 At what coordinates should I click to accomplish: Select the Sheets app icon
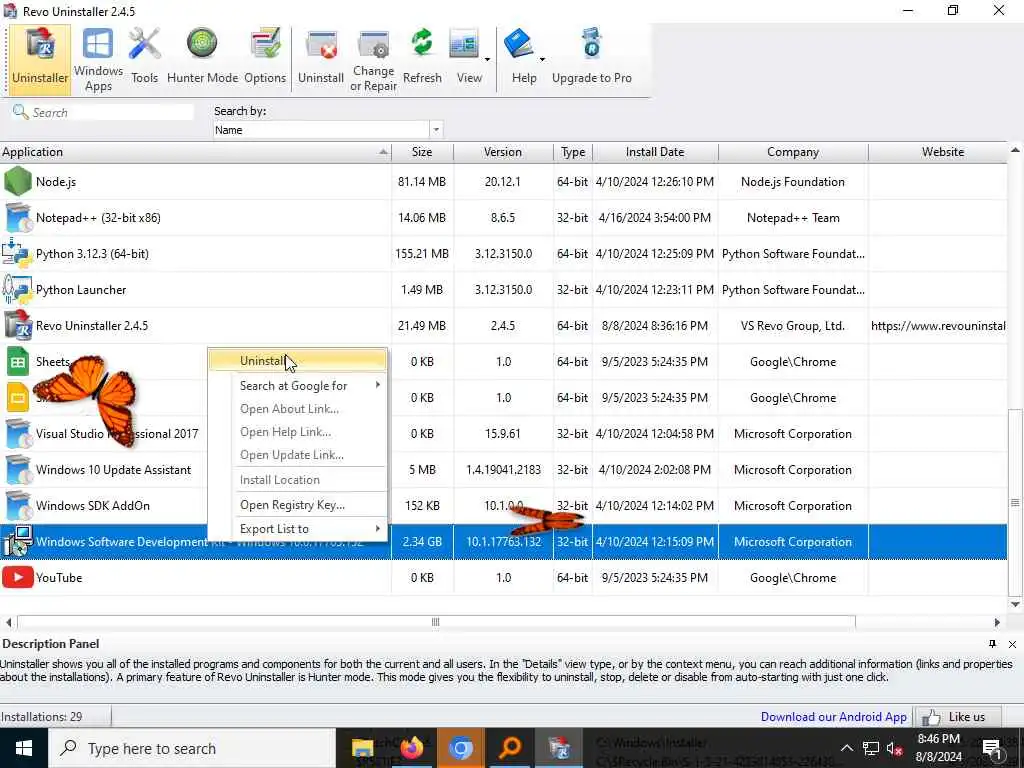(18, 361)
